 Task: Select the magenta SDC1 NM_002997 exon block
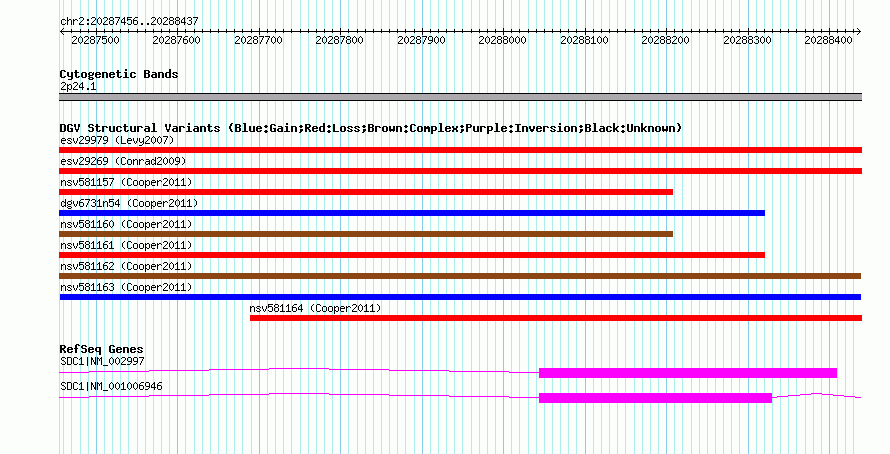coord(688,373)
